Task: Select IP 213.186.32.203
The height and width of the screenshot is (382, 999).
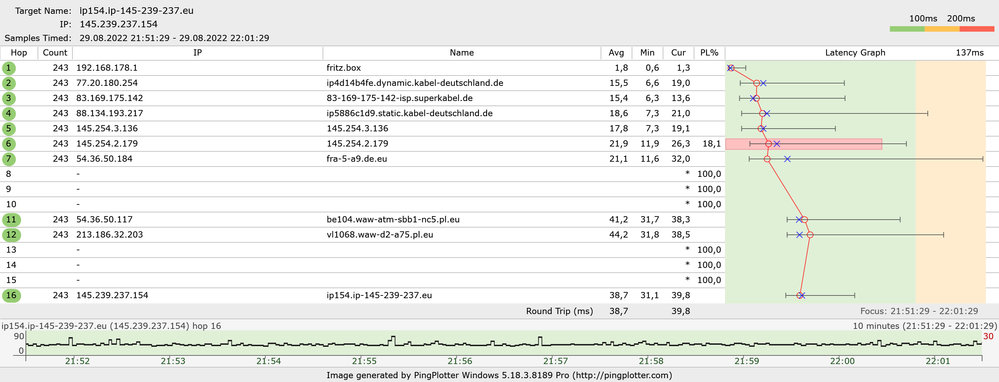Action: click(109, 235)
